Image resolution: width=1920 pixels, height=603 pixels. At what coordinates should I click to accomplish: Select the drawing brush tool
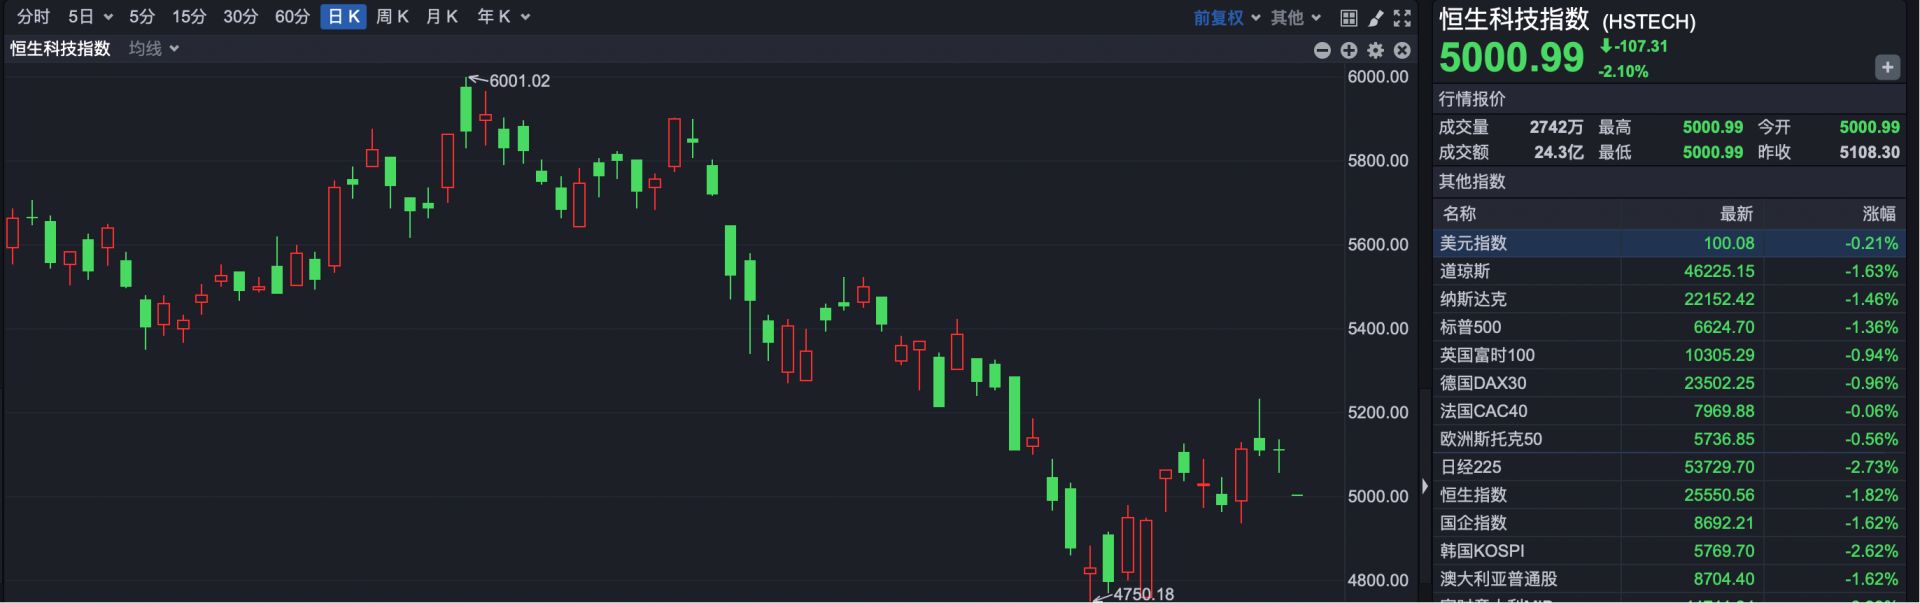pos(1376,18)
